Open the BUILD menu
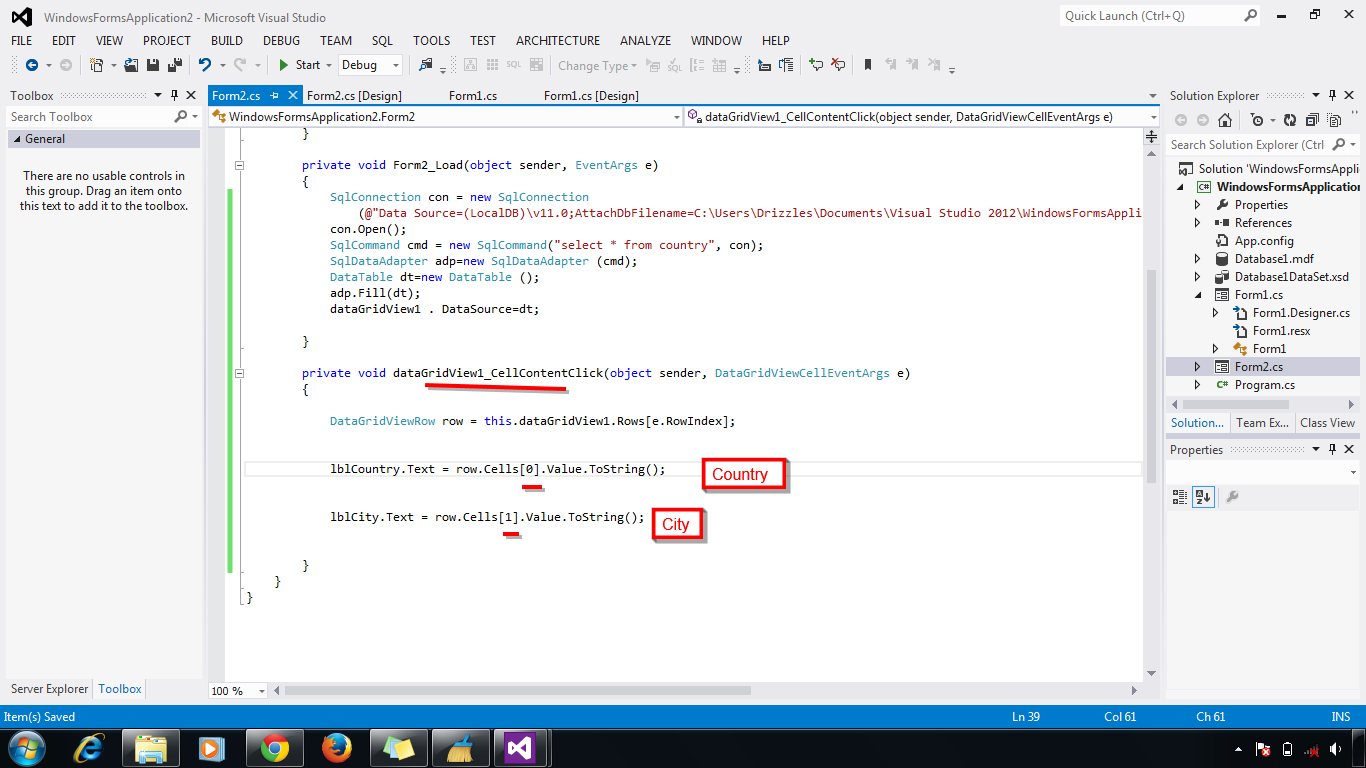Image resolution: width=1366 pixels, height=768 pixels. click(x=227, y=41)
